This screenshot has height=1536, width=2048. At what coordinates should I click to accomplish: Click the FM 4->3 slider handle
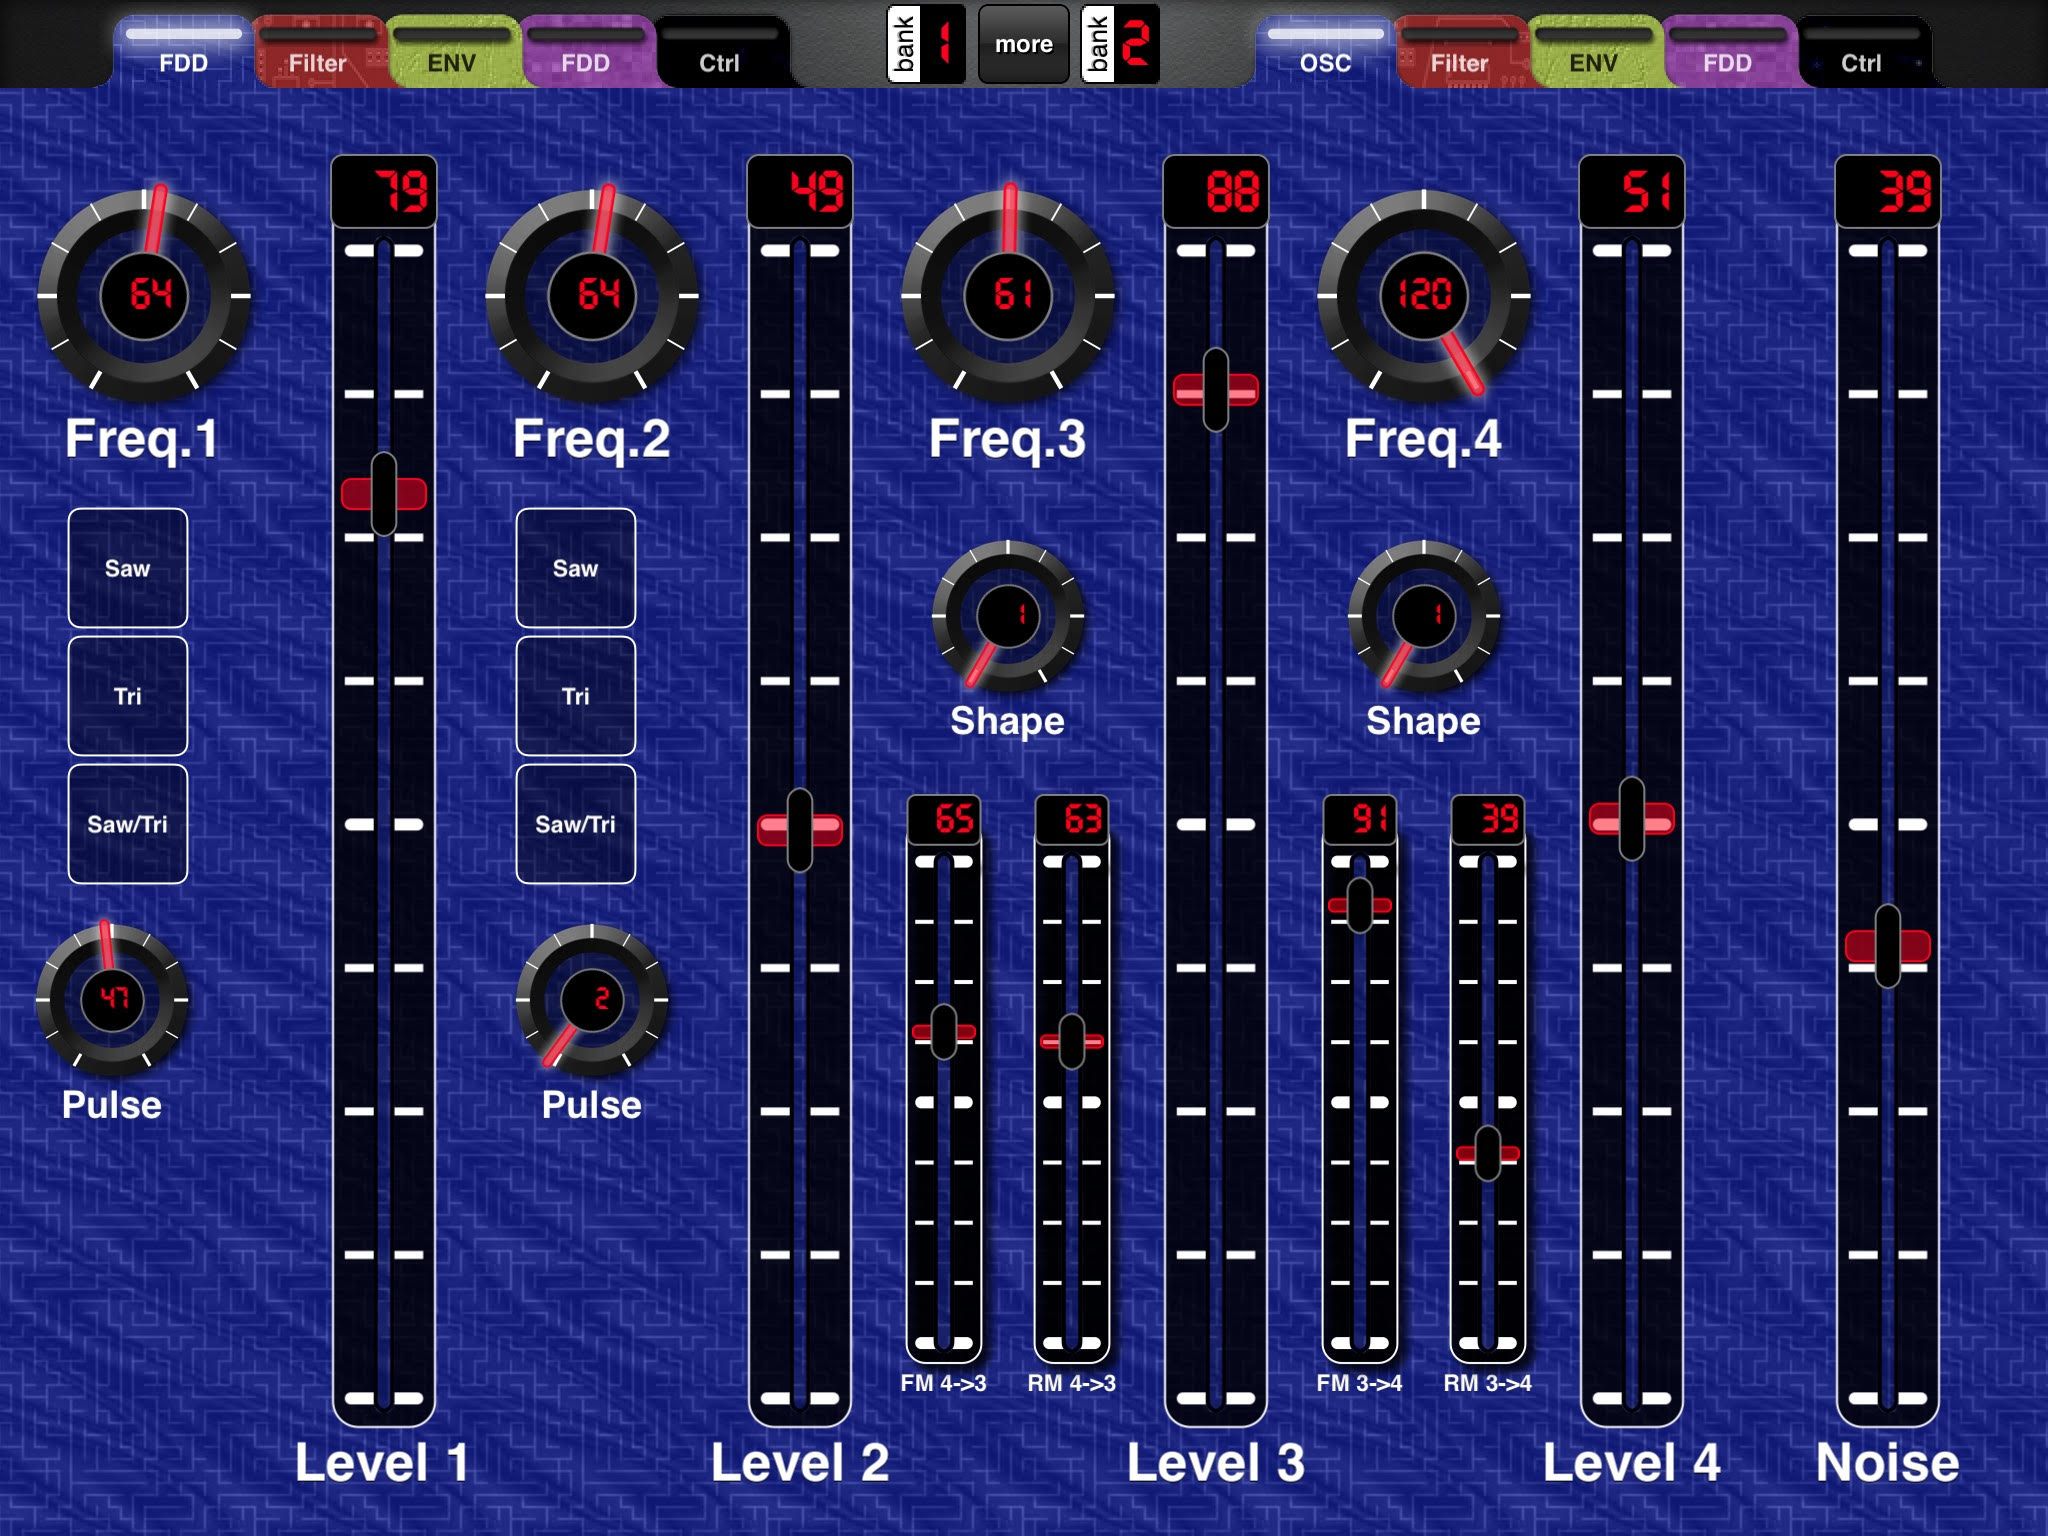944,1032
